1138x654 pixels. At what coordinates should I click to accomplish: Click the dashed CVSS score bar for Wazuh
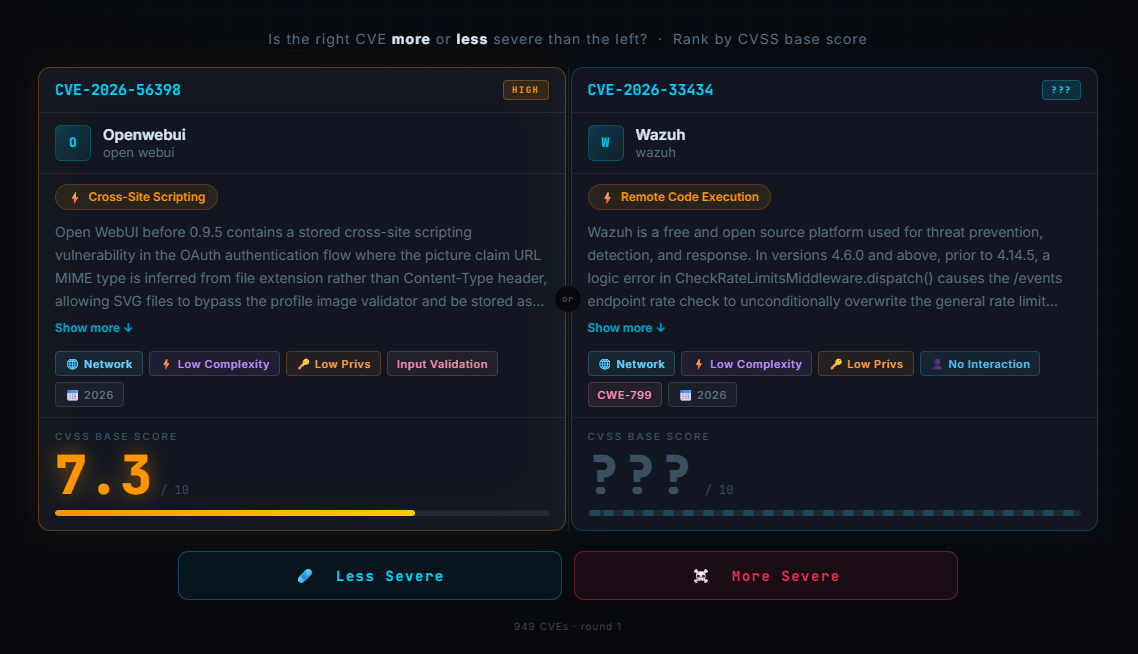click(x=834, y=513)
